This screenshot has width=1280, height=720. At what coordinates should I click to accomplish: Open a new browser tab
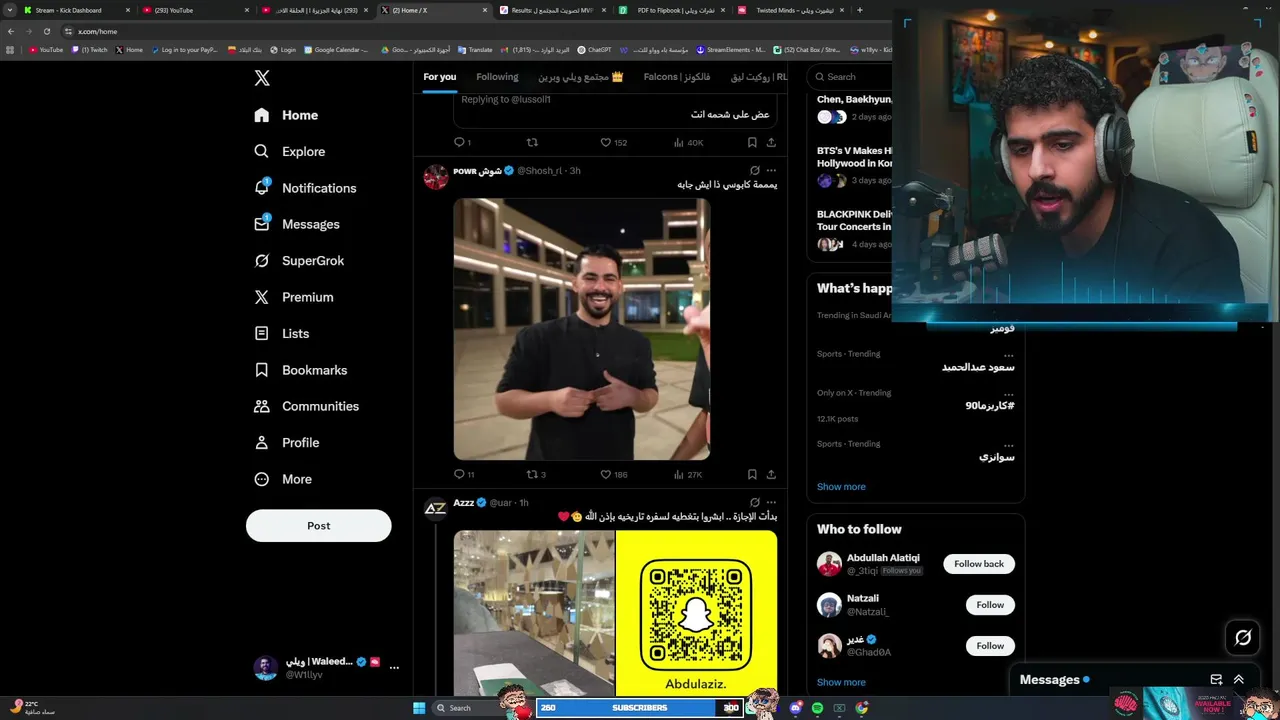(x=860, y=10)
